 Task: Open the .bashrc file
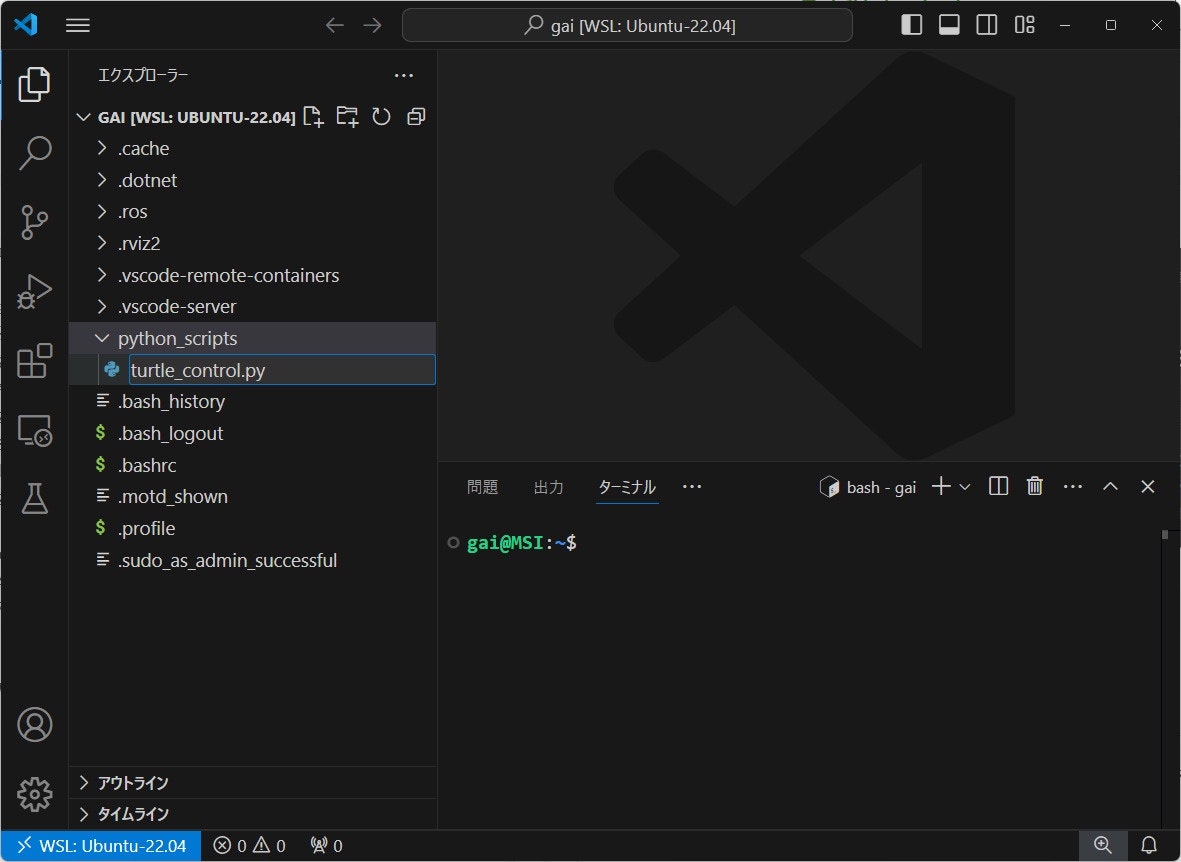[x=252, y=465]
